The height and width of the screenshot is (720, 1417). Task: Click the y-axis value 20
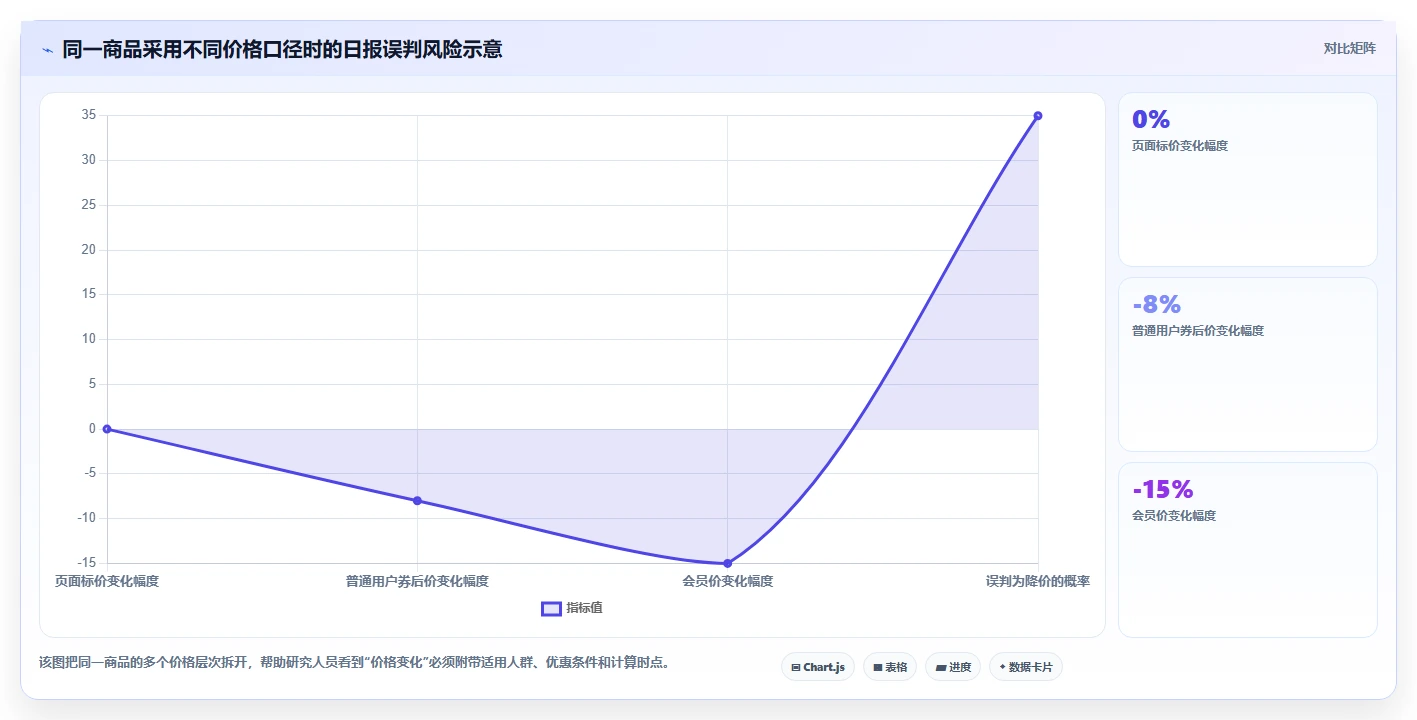[89, 250]
